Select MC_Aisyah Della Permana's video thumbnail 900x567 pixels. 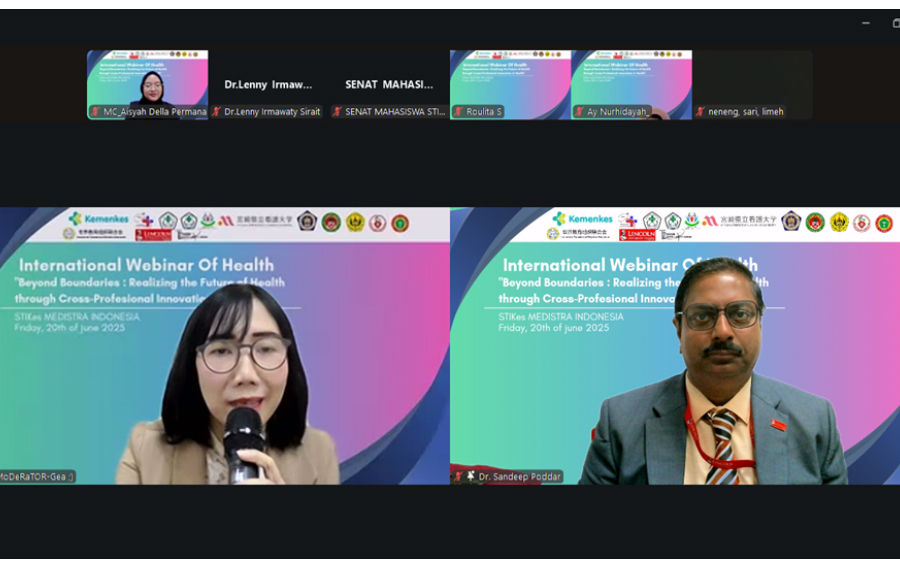pyautogui.click(x=148, y=85)
